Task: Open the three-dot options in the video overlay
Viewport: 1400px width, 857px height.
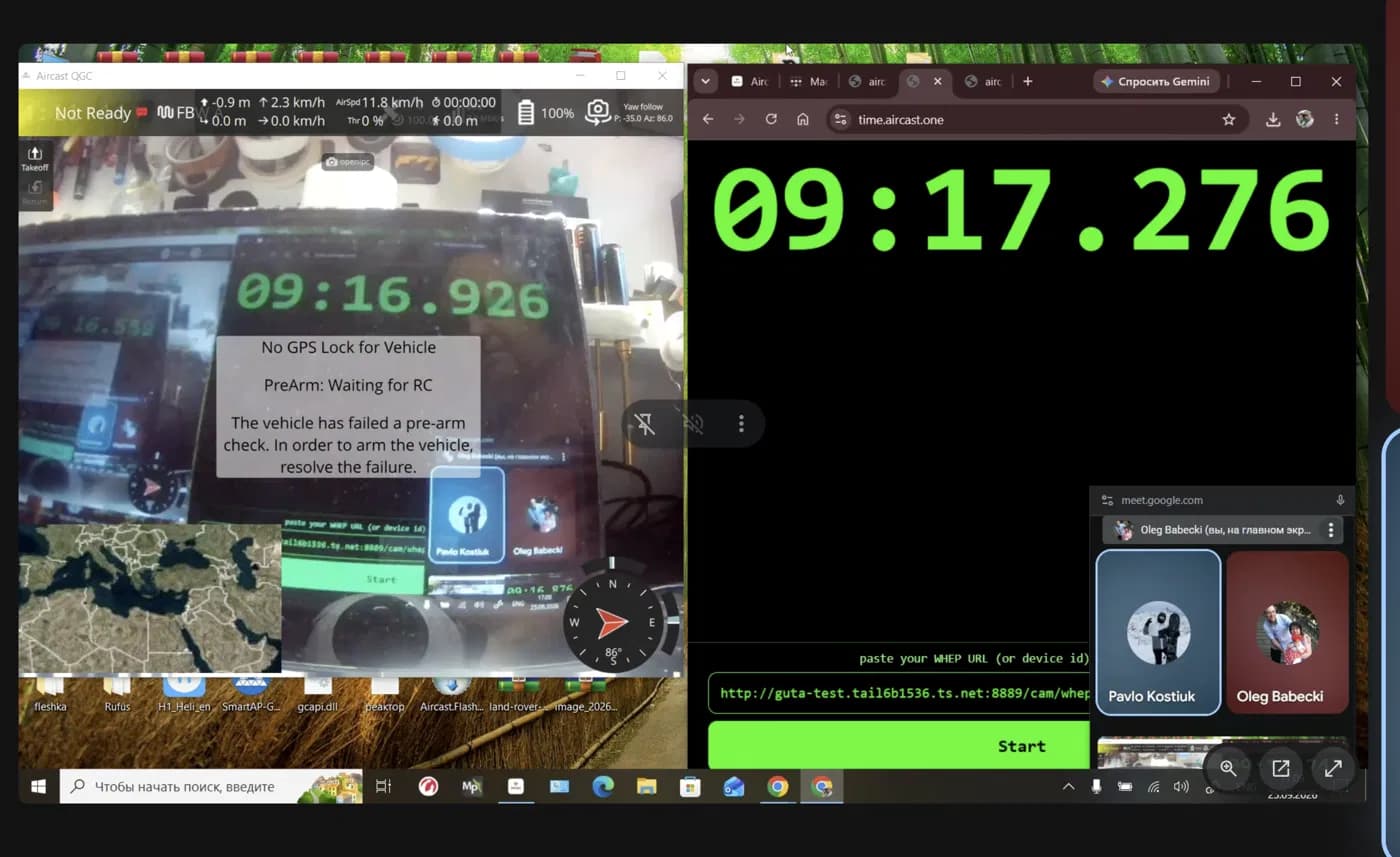Action: (741, 424)
